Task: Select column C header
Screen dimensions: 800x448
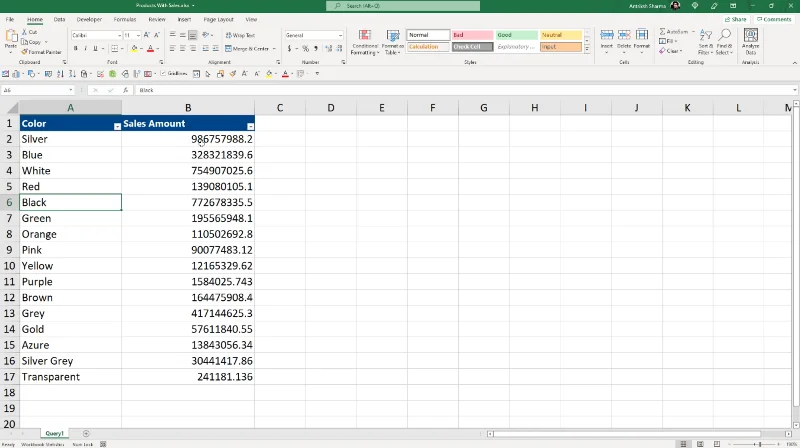Action: tap(280, 108)
